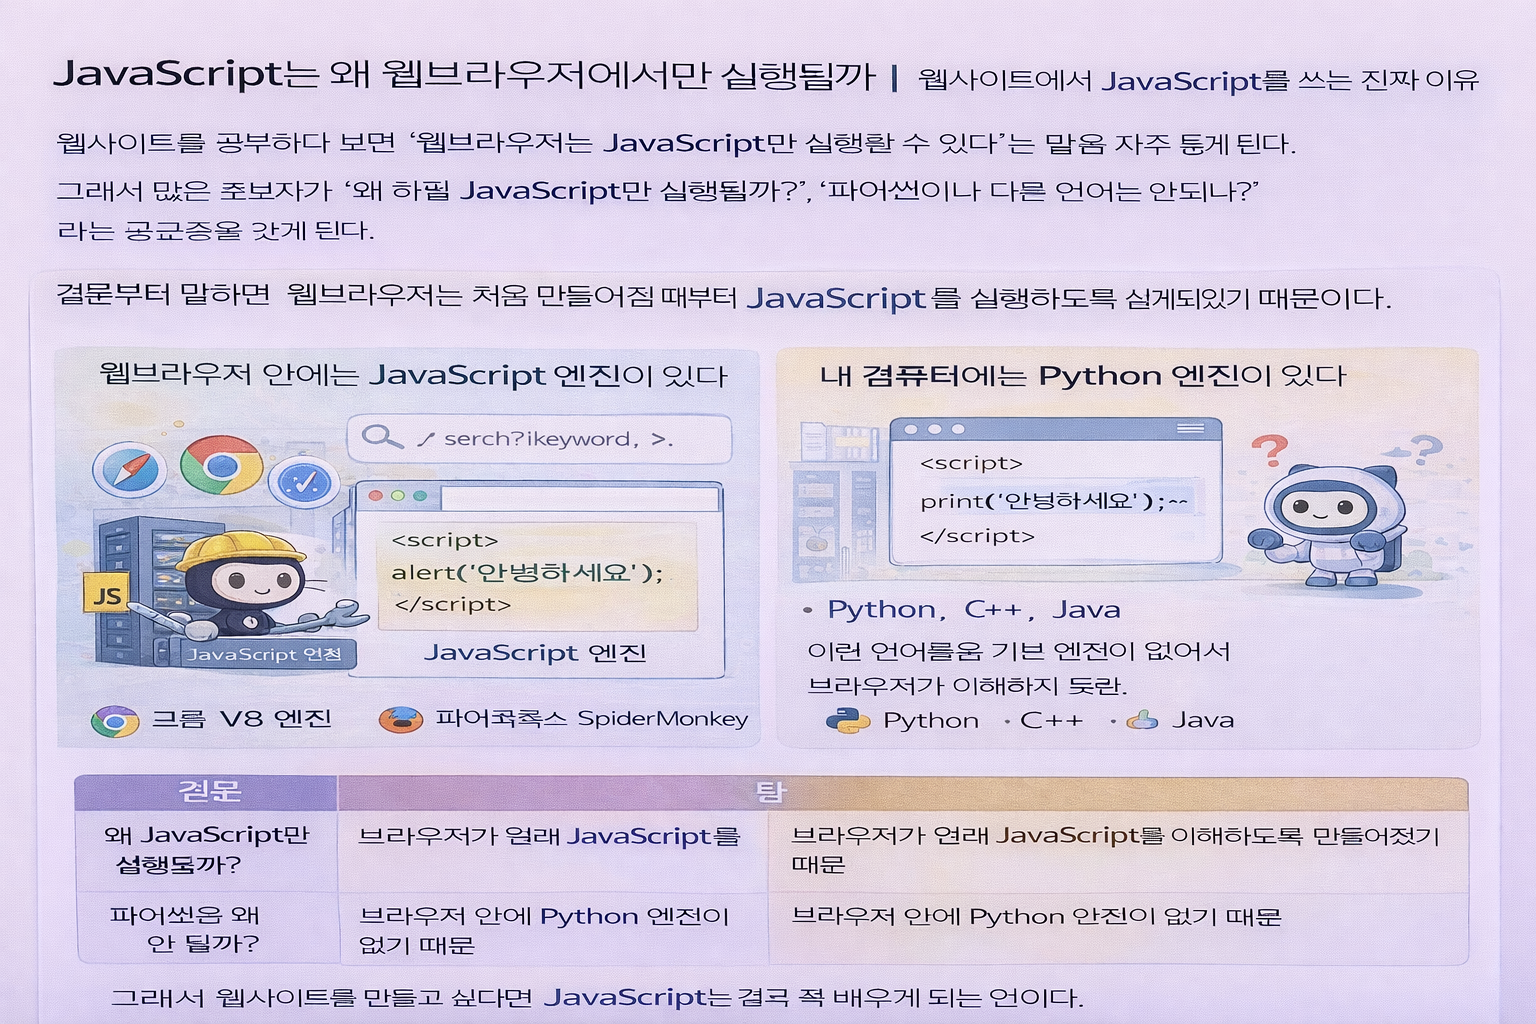Click heading '웹브라우저 안에는 JavaScript 엔진이 있다'
This screenshot has height=1024, width=1536.
pyautogui.click(x=413, y=375)
